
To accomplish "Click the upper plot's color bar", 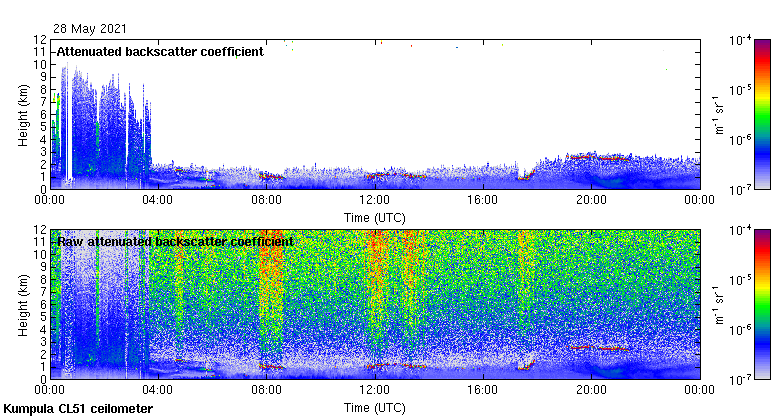I will (763, 114).
